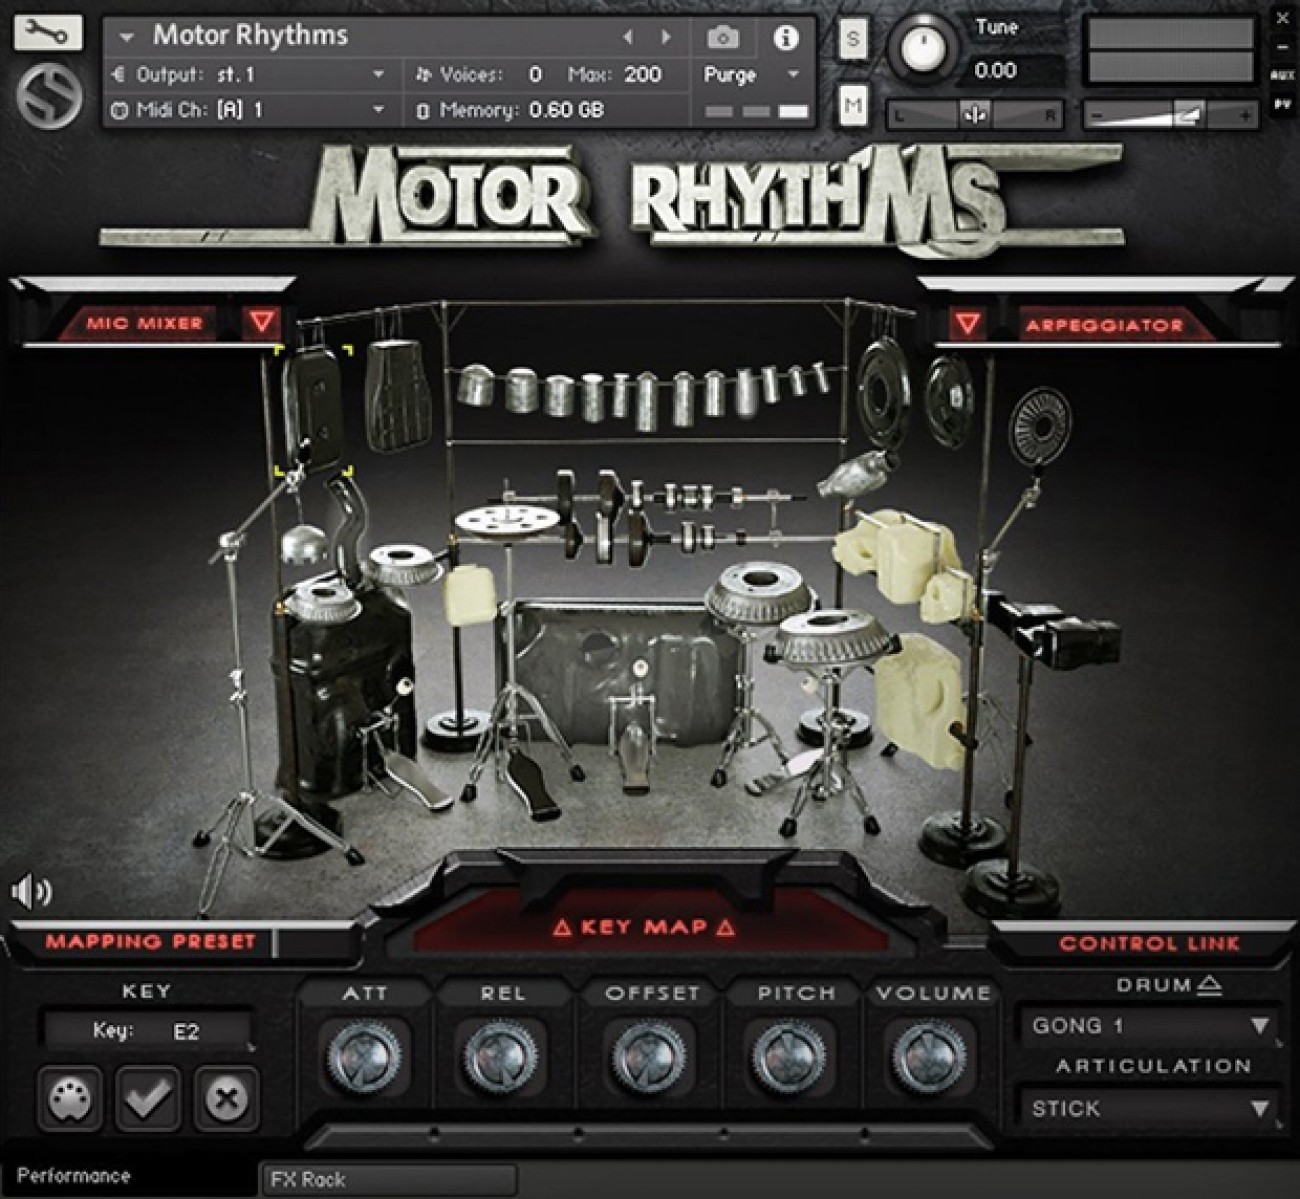Toggle the Solo S button
Image resolution: width=1300 pixels, height=1199 pixels.
click(x=852, y=40)
